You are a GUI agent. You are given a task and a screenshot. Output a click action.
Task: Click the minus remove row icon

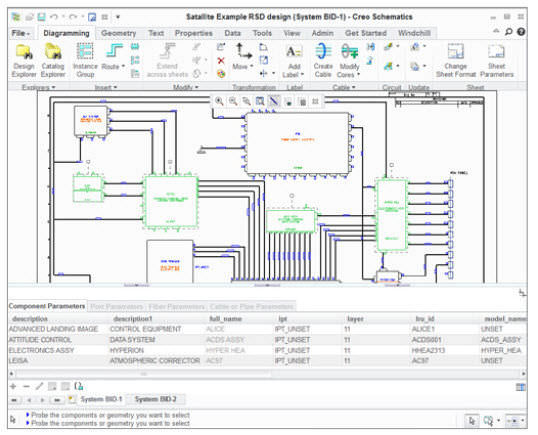(x=26, y=386)
